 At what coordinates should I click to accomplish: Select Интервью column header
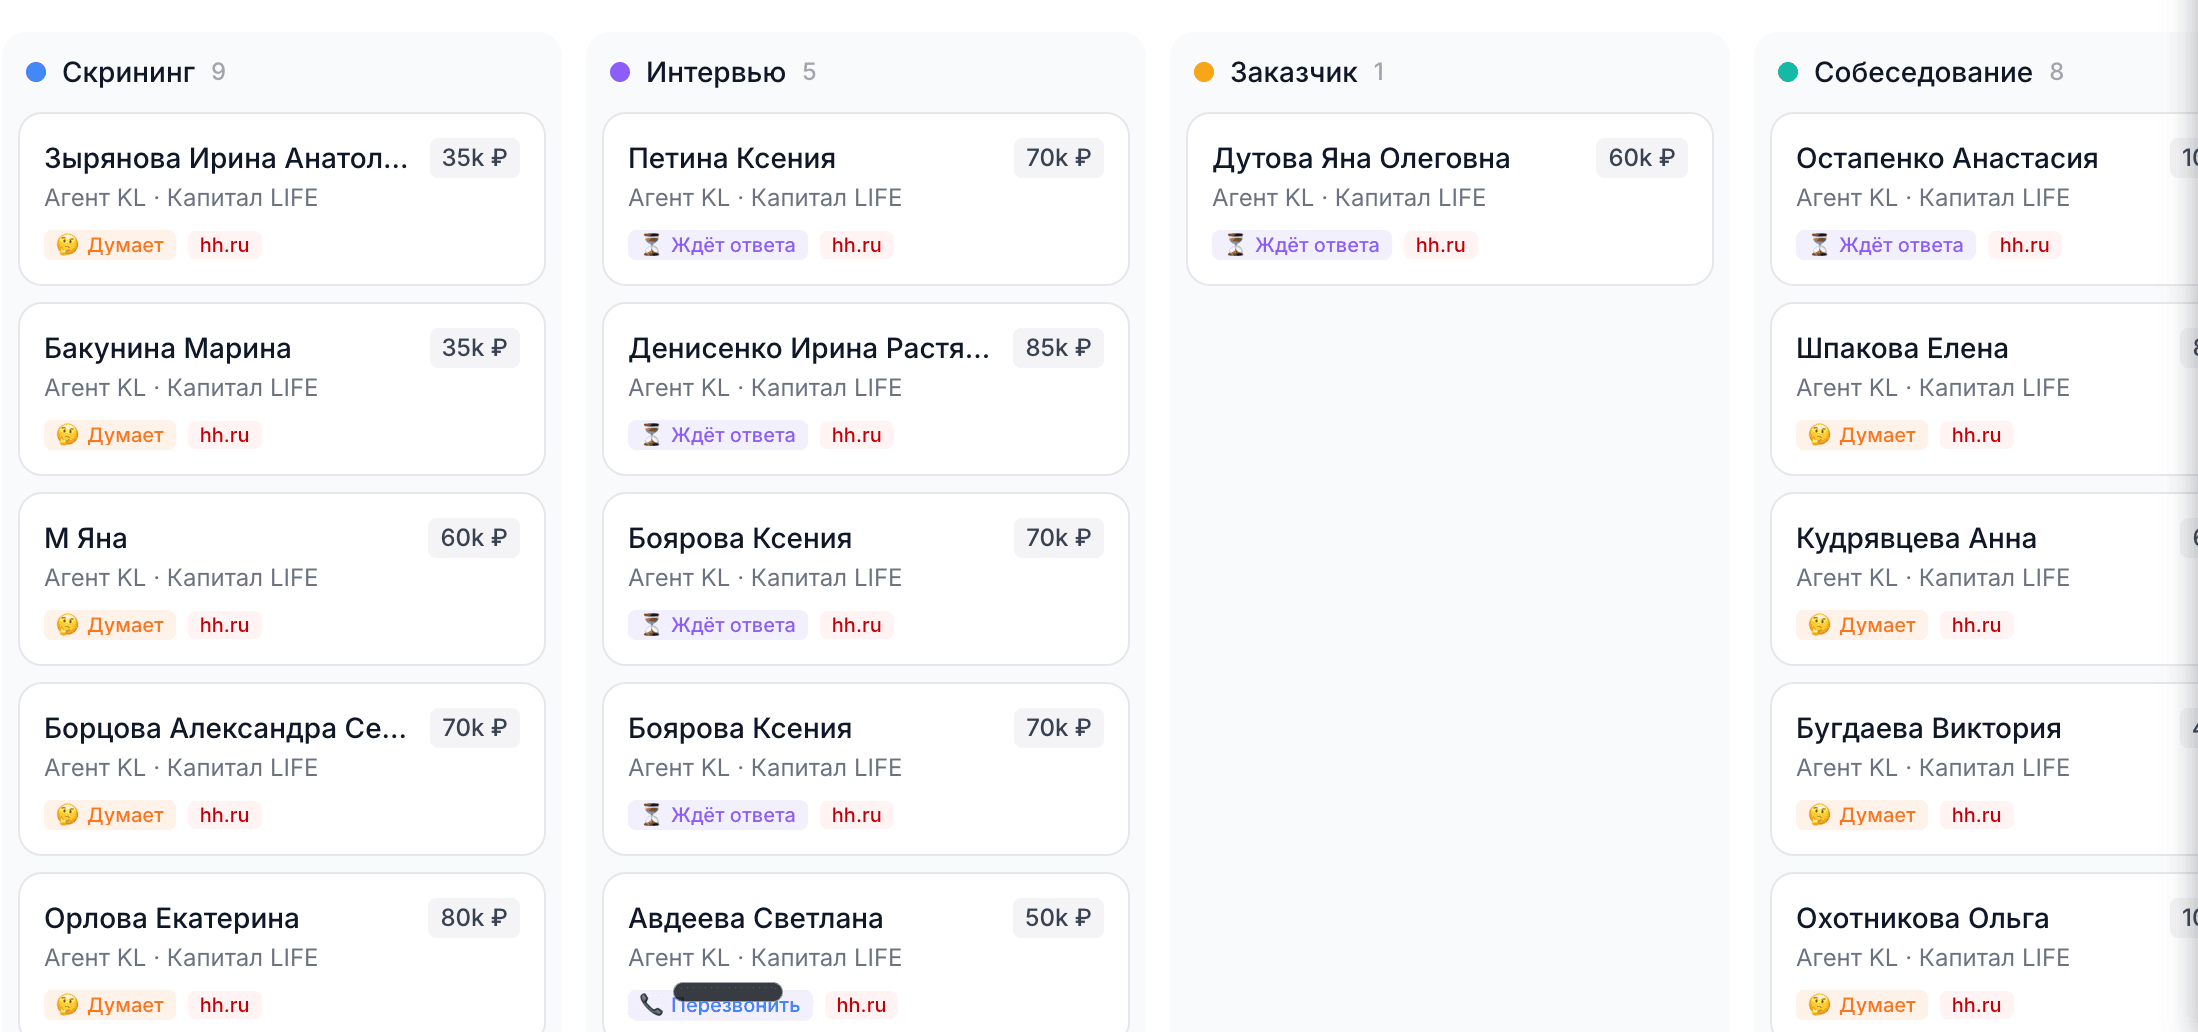(x=716, y=72)
